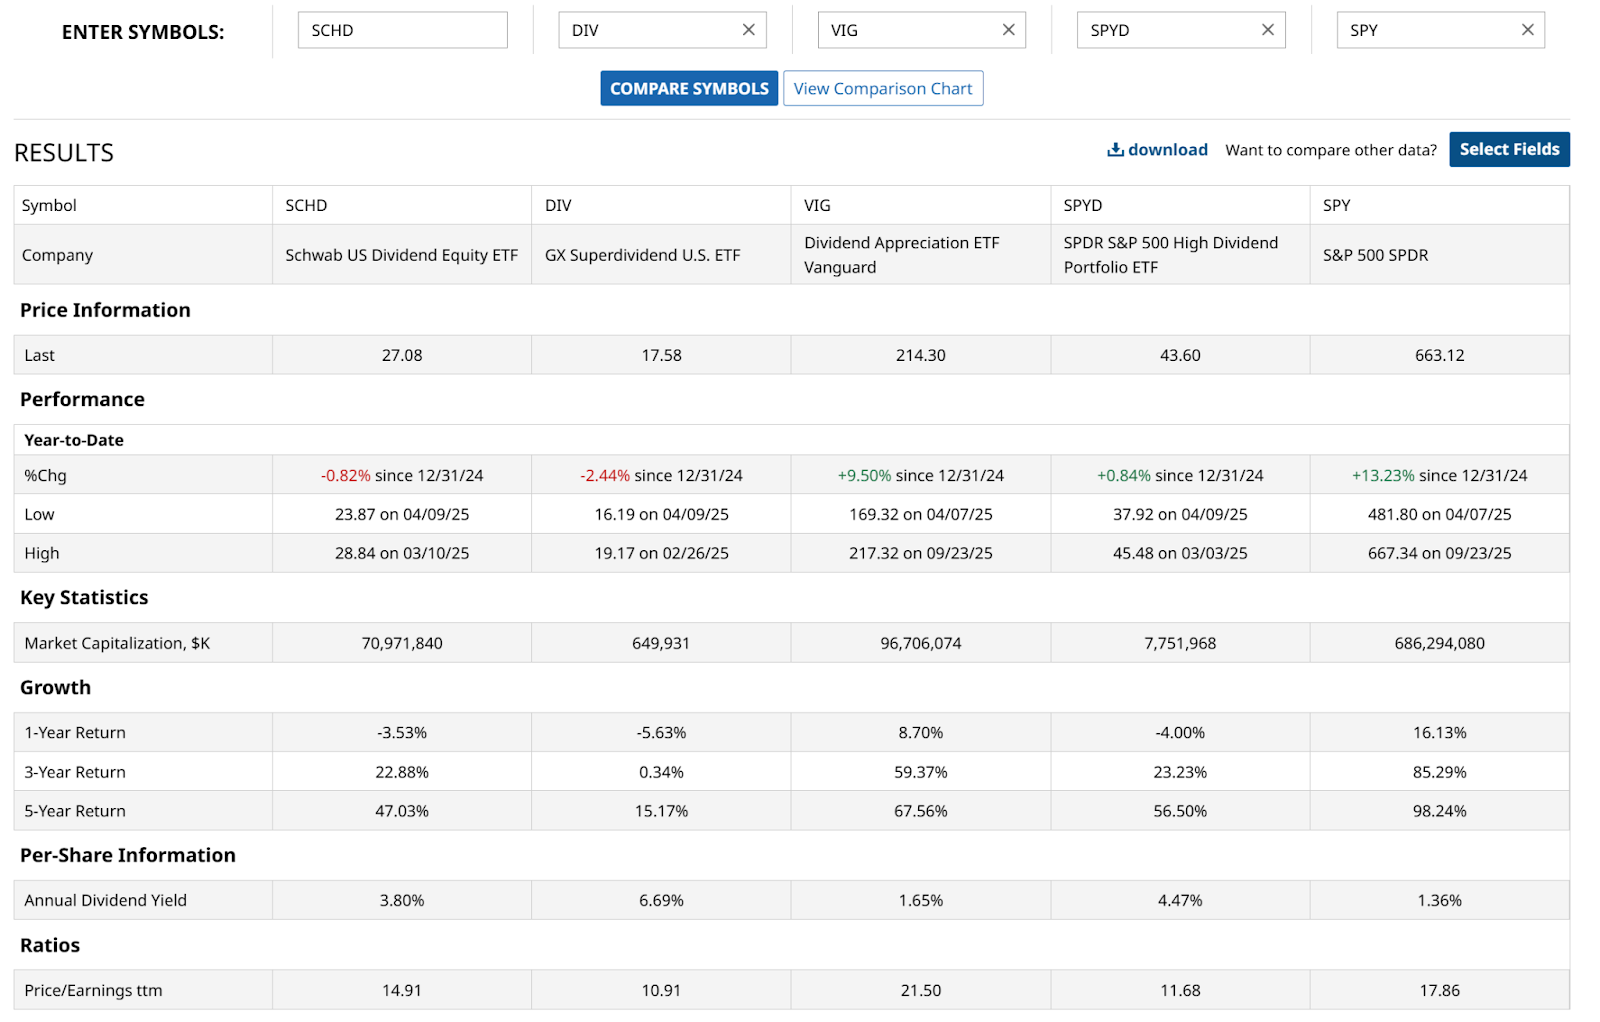The height and width of the screenshot is (1022, 1600).
Task: Click the S&P 500 SPDR company cell
Action: (1375, 255)
